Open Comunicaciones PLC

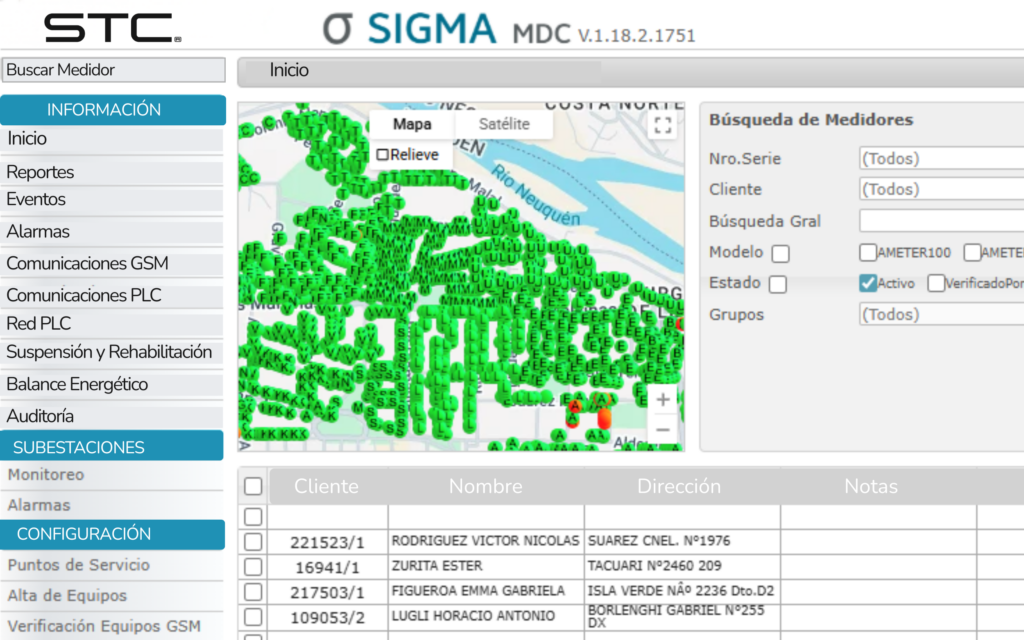tap(112, 296)
